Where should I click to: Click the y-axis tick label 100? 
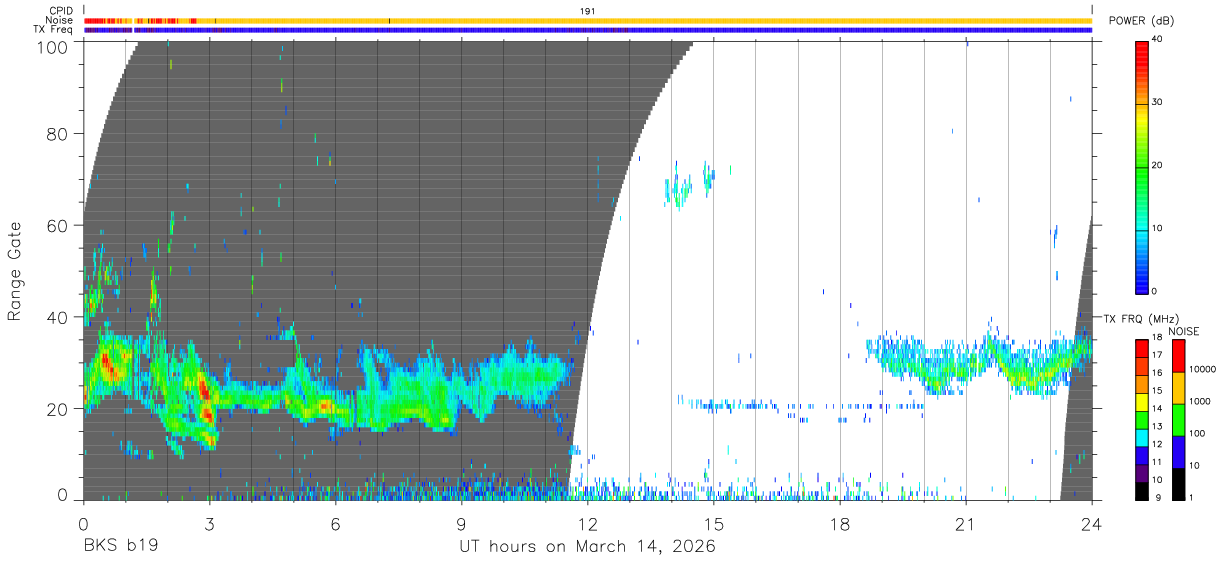pyautogui.click(x=54, y=47)
